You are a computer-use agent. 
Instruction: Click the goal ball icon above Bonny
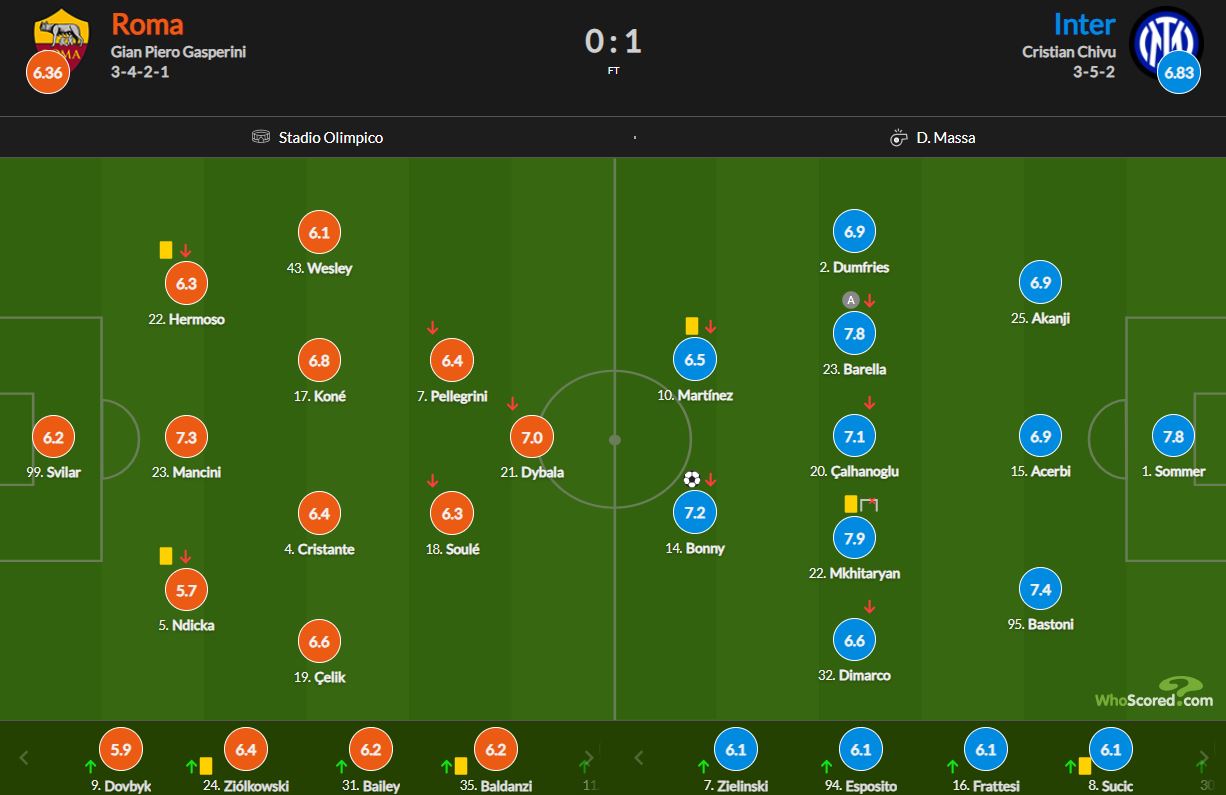[x=692, y=479]
